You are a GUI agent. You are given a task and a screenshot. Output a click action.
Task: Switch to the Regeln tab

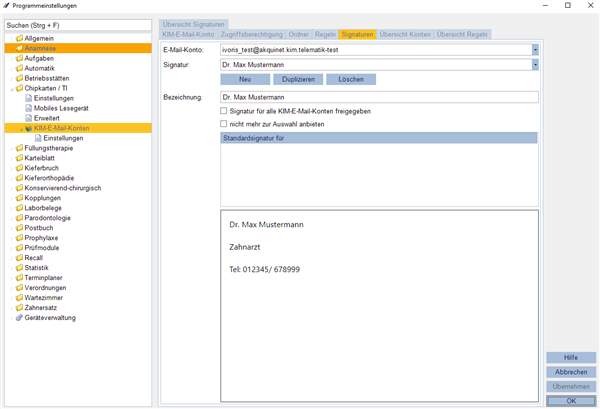[325, 34]
